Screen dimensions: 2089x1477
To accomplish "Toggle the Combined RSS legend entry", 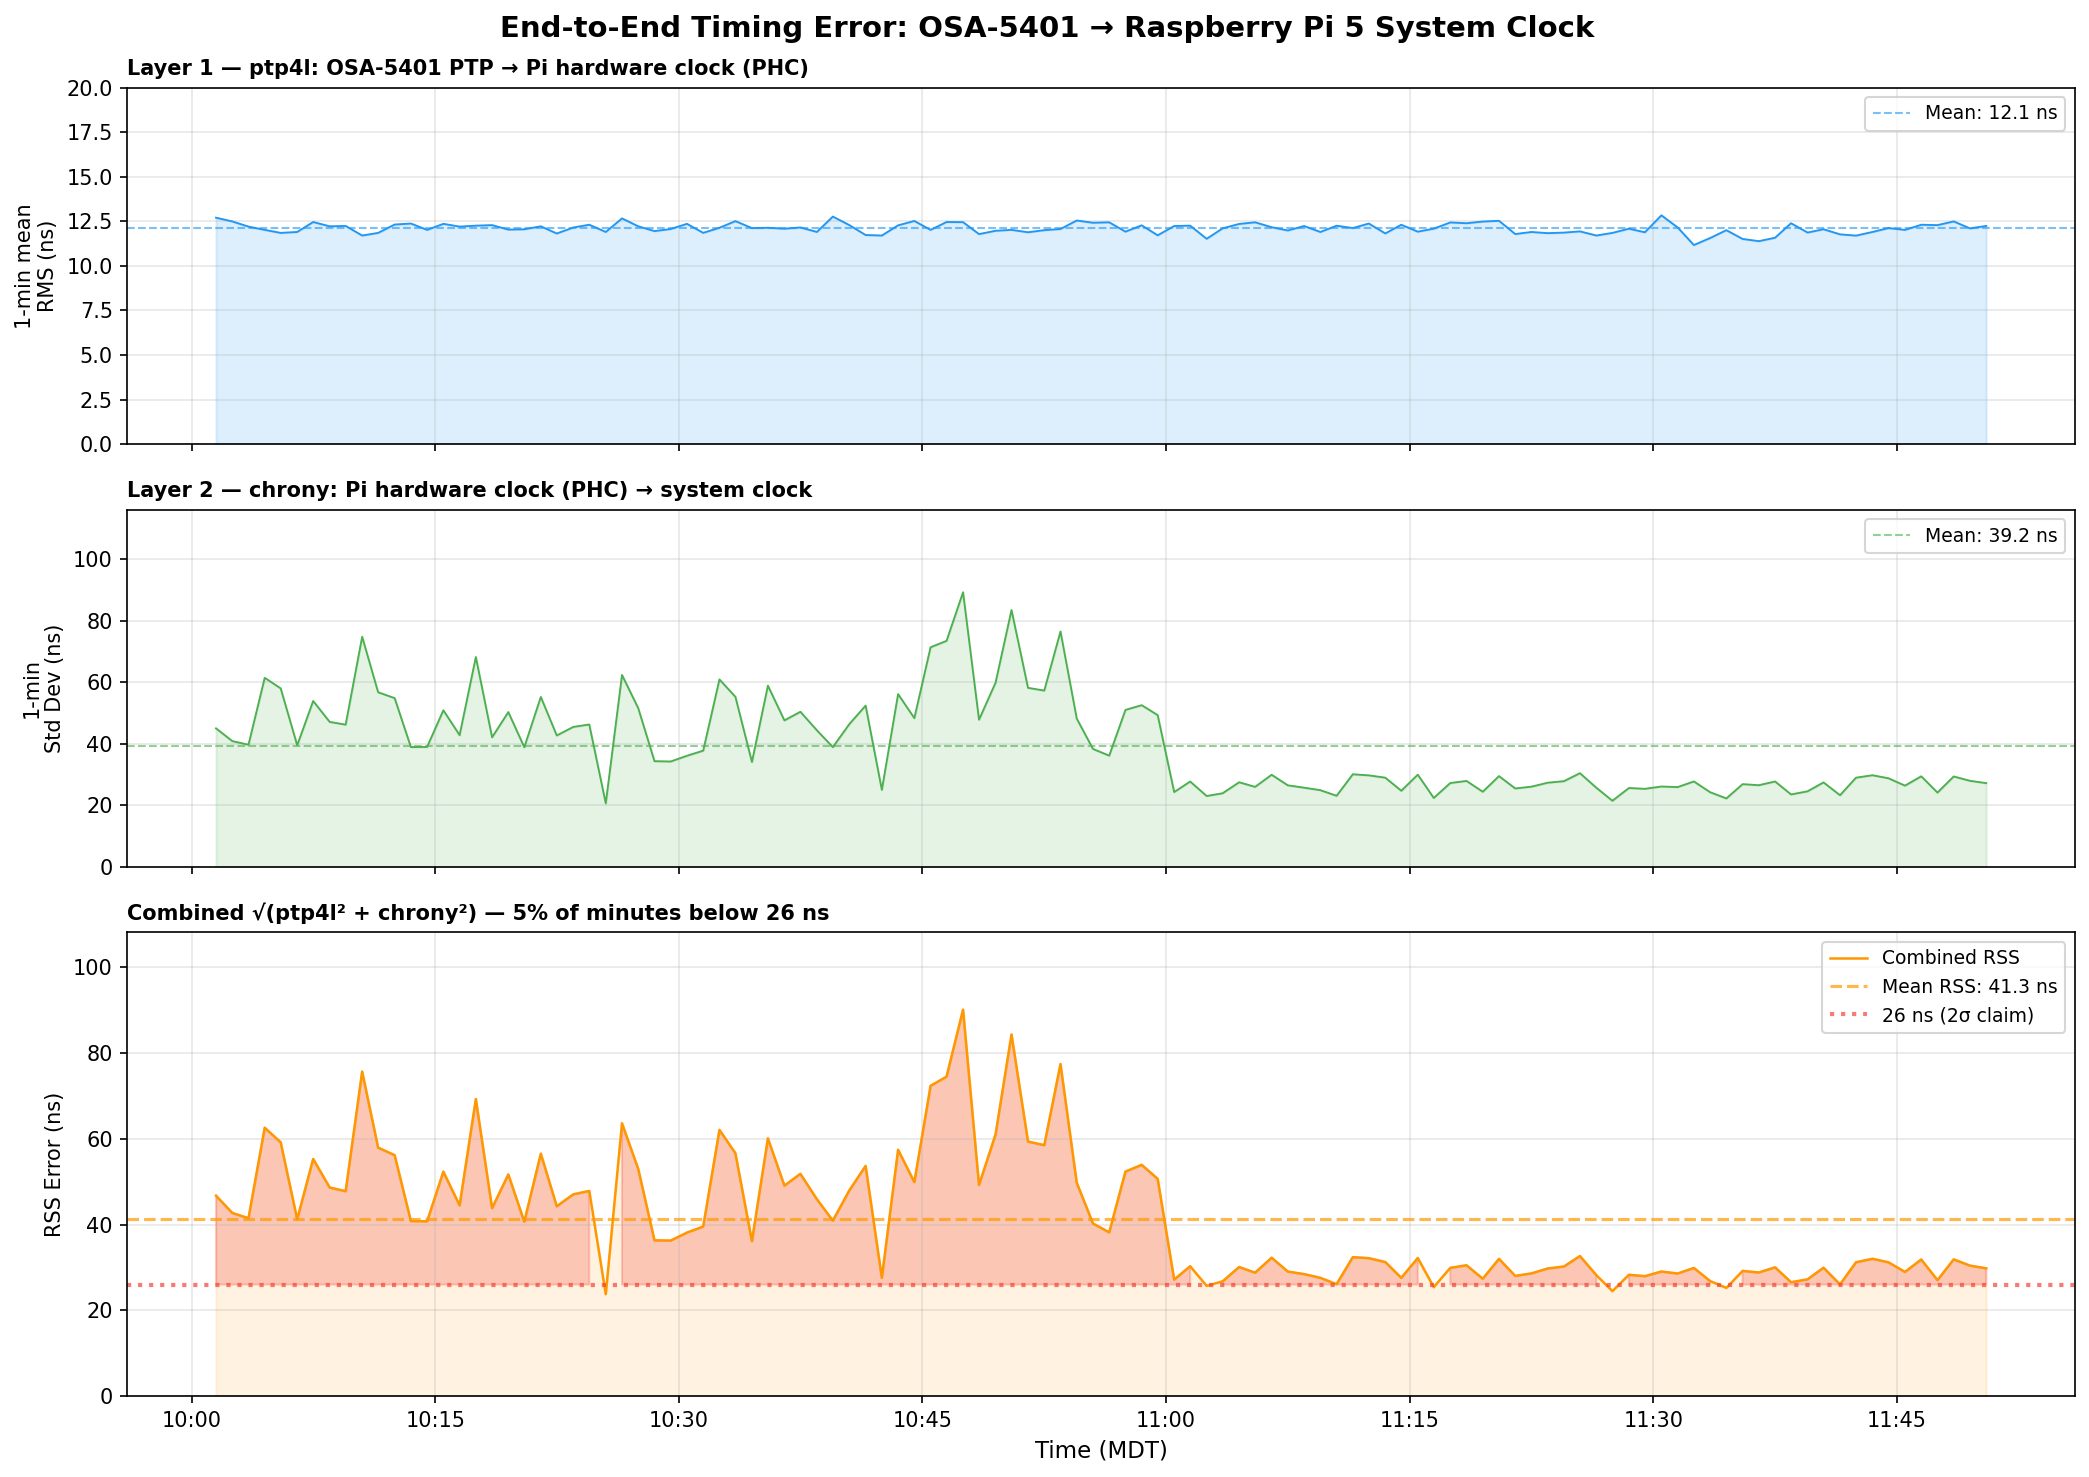I will tap(1949, 957).
